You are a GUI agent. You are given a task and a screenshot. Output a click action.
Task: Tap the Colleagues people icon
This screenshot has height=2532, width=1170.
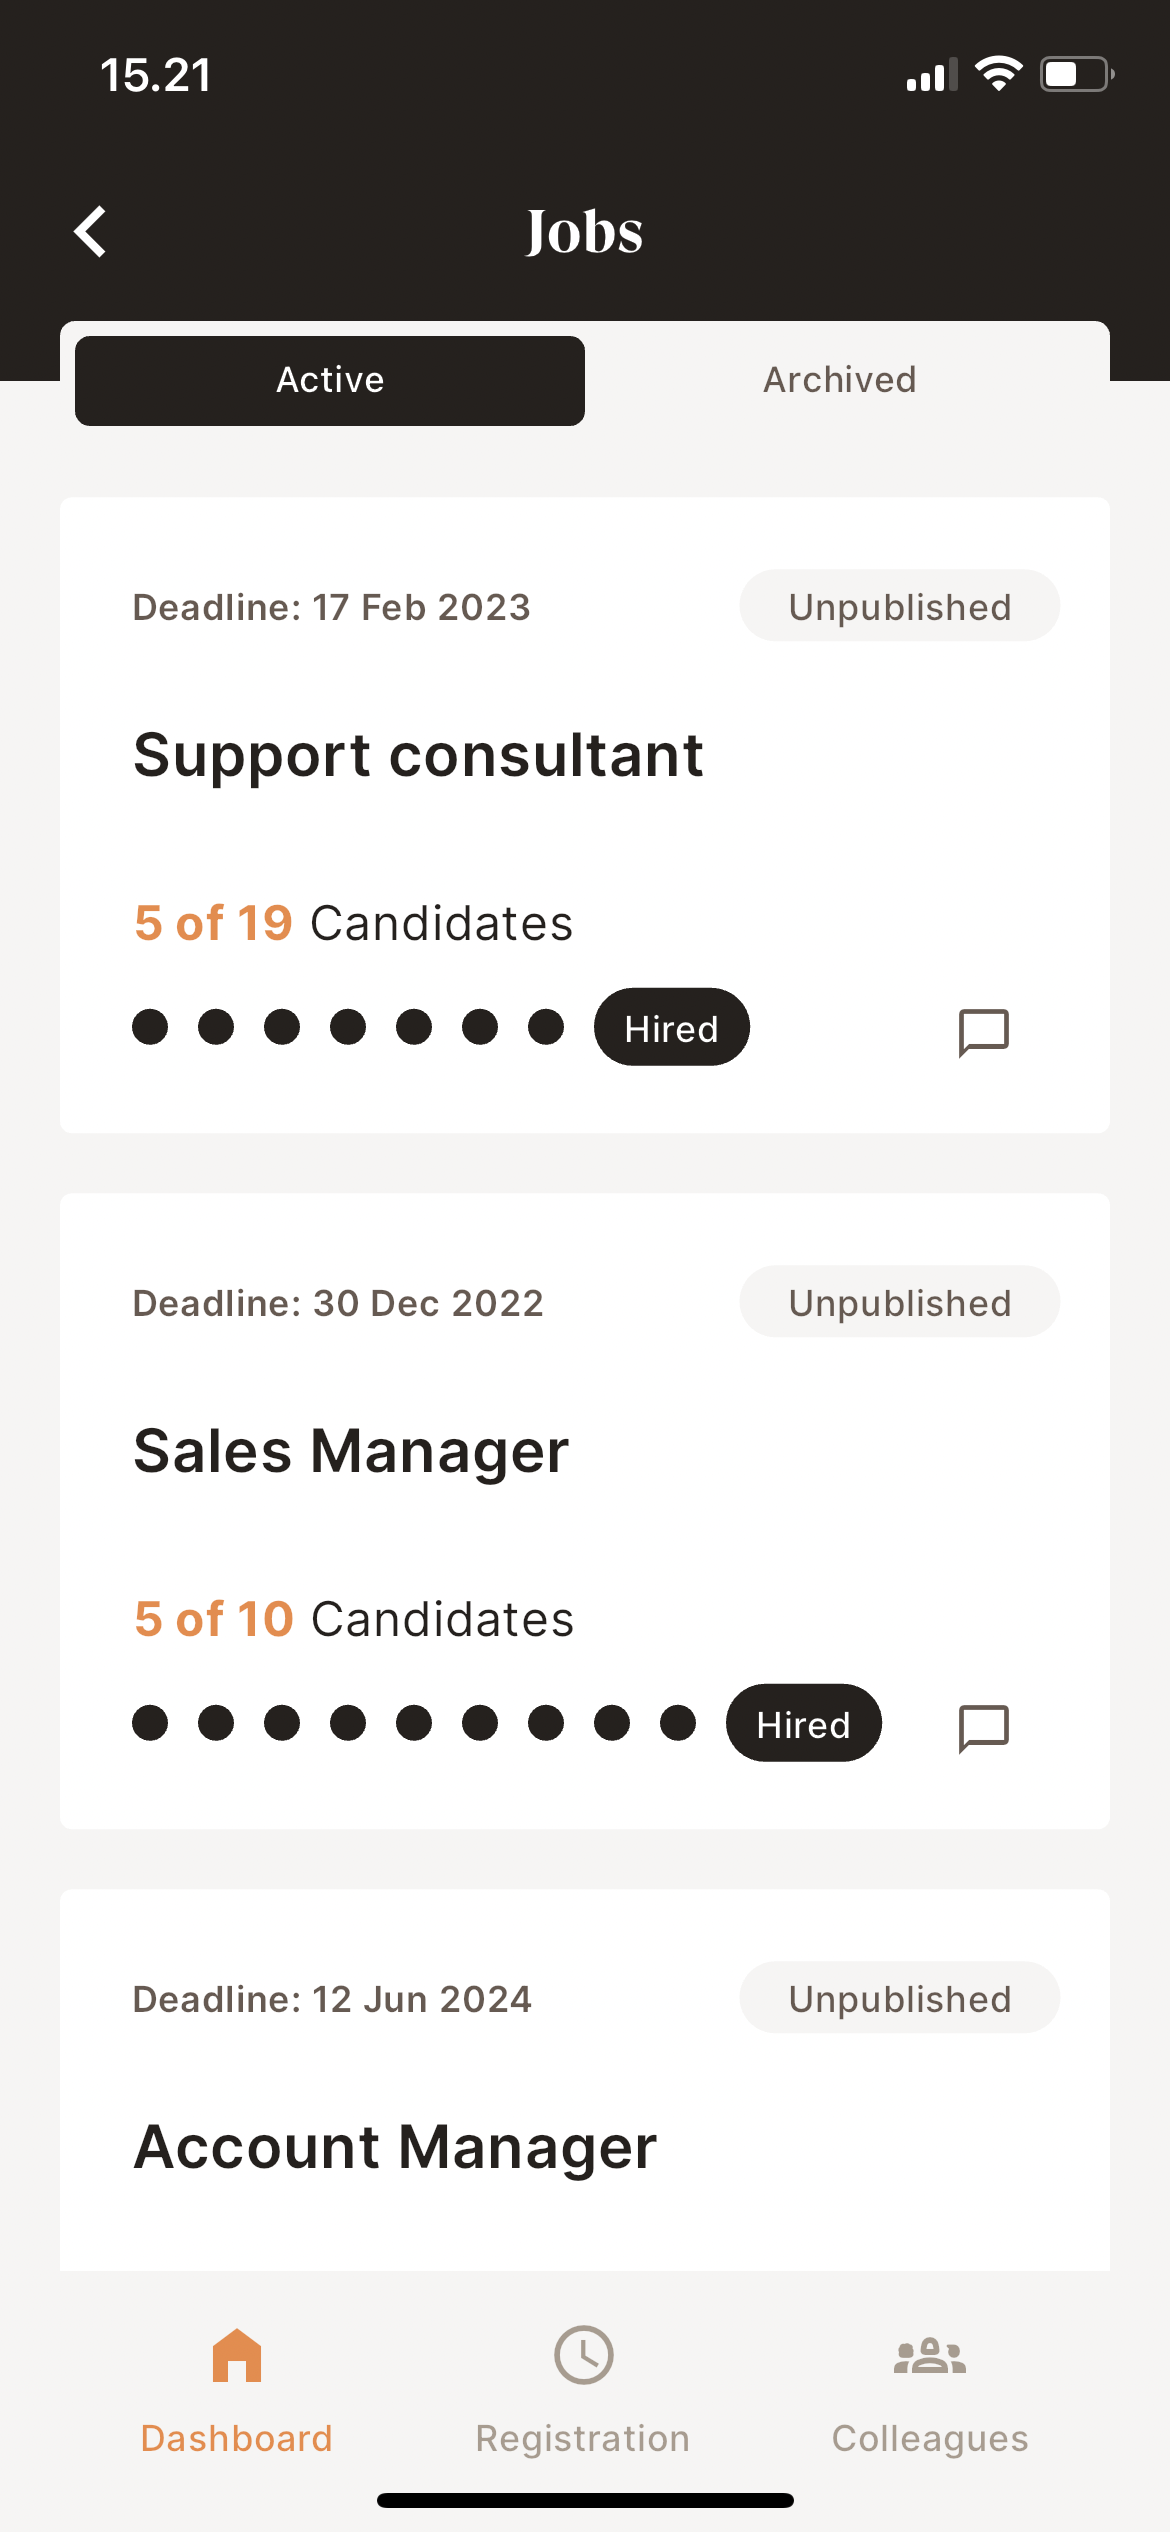(930, 2356)
